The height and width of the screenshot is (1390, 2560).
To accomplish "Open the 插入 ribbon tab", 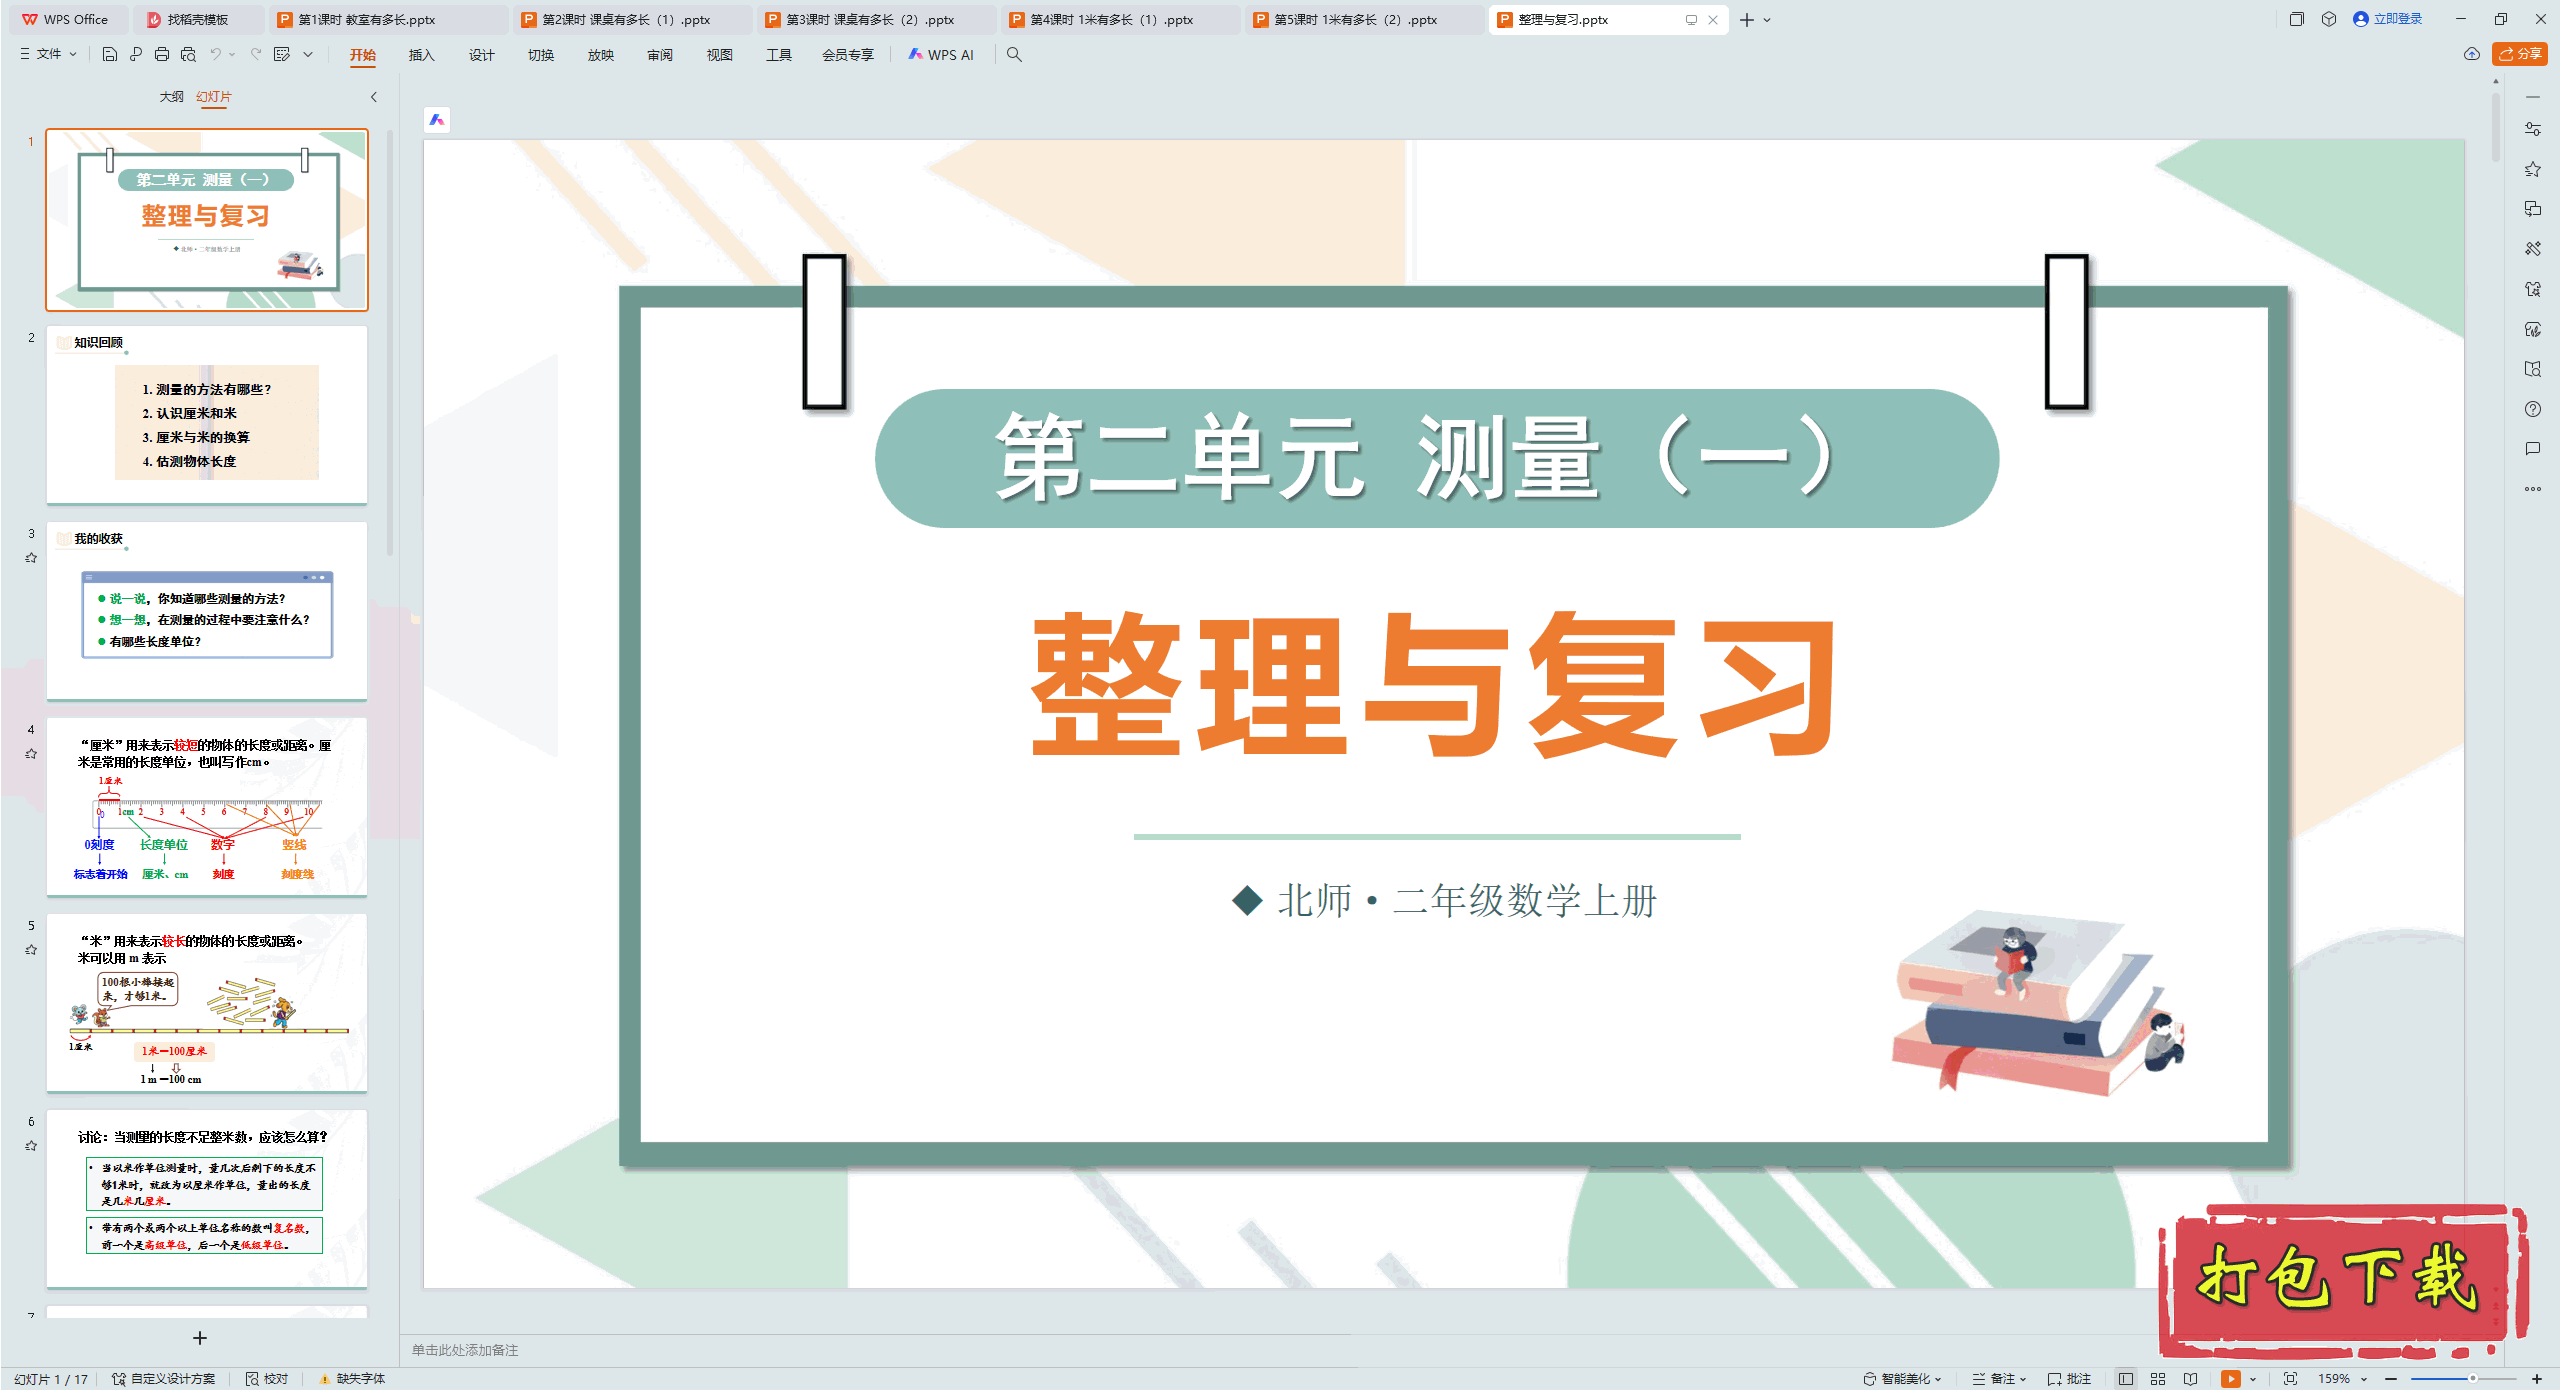I will (x=421, y=55).
